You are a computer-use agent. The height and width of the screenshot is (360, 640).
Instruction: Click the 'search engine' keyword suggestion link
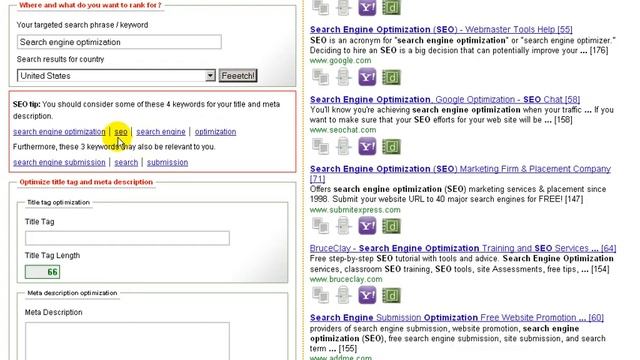click(161, 132)
